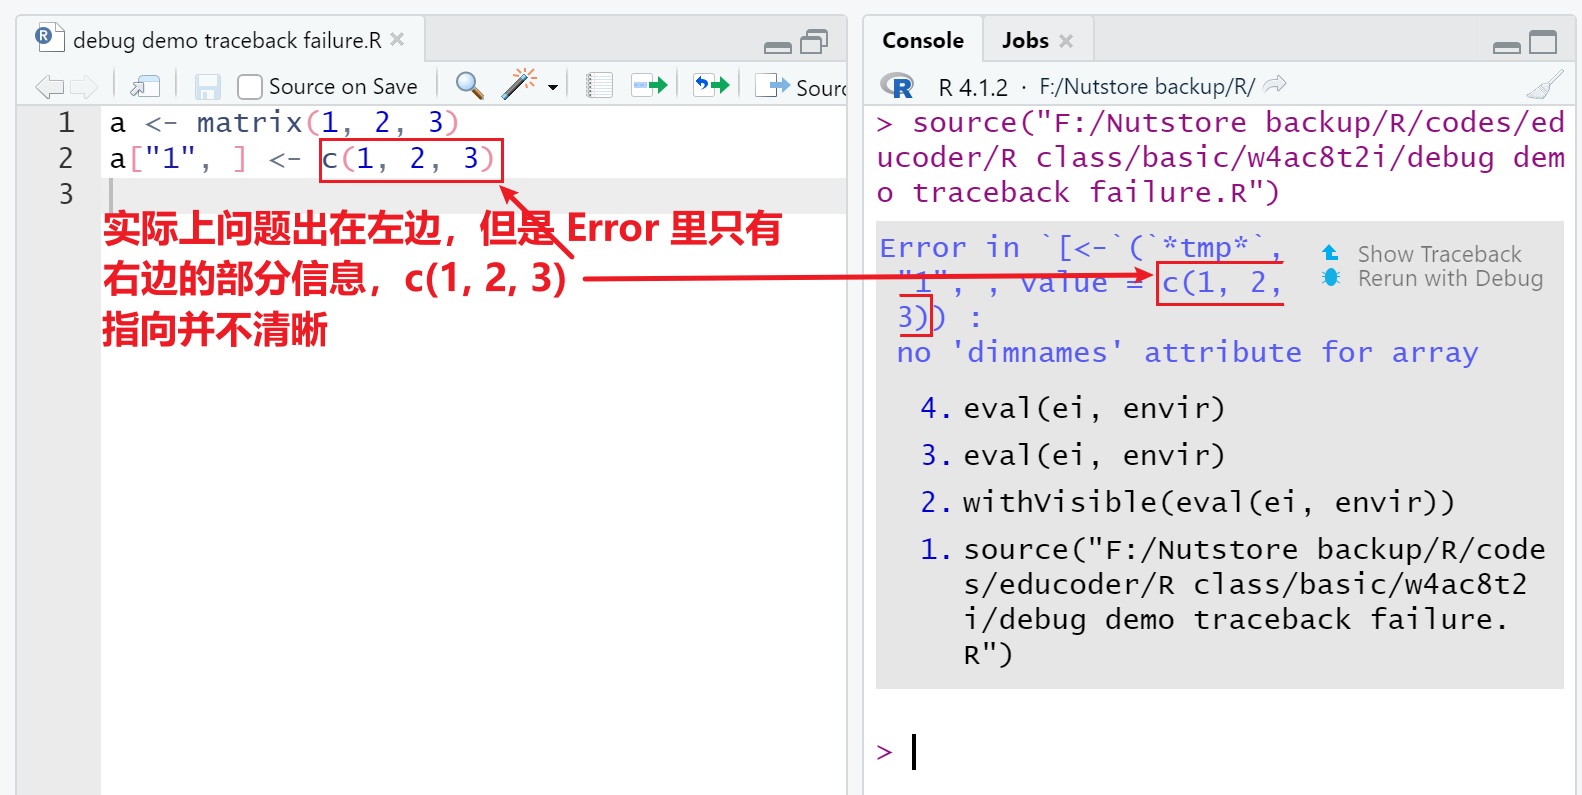Clear the console with the broom icon
The height and width of the screenshot is (795, 1582).
[x=1545, y=86]
